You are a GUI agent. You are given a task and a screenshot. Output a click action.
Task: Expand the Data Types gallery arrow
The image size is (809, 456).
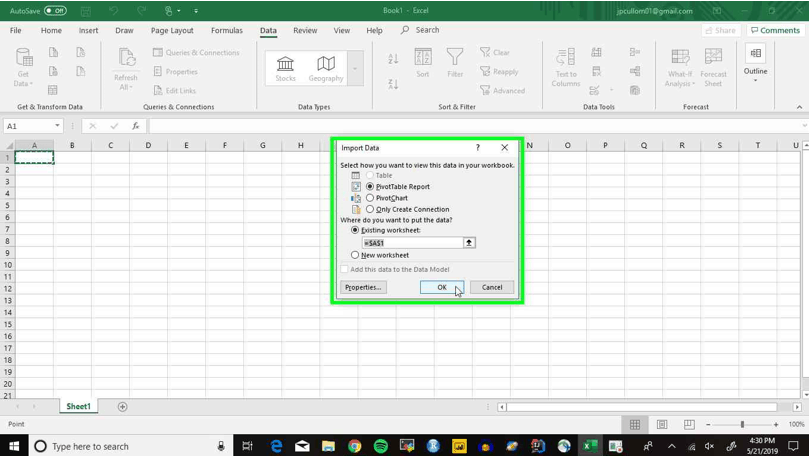pos(355,69)
